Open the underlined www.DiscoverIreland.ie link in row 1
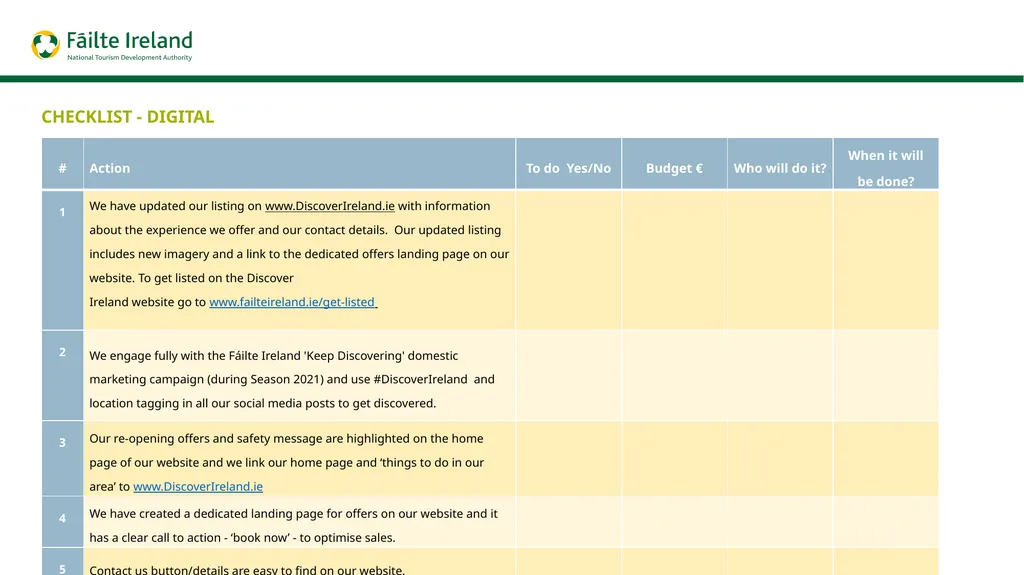 click(x=329, y=206)
